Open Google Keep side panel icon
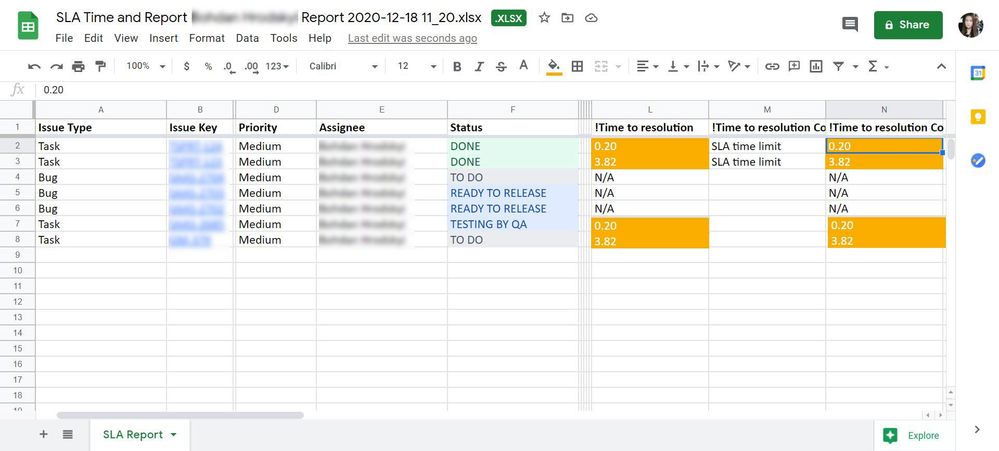This screenshot has height=451, width=999. point(978,117)
